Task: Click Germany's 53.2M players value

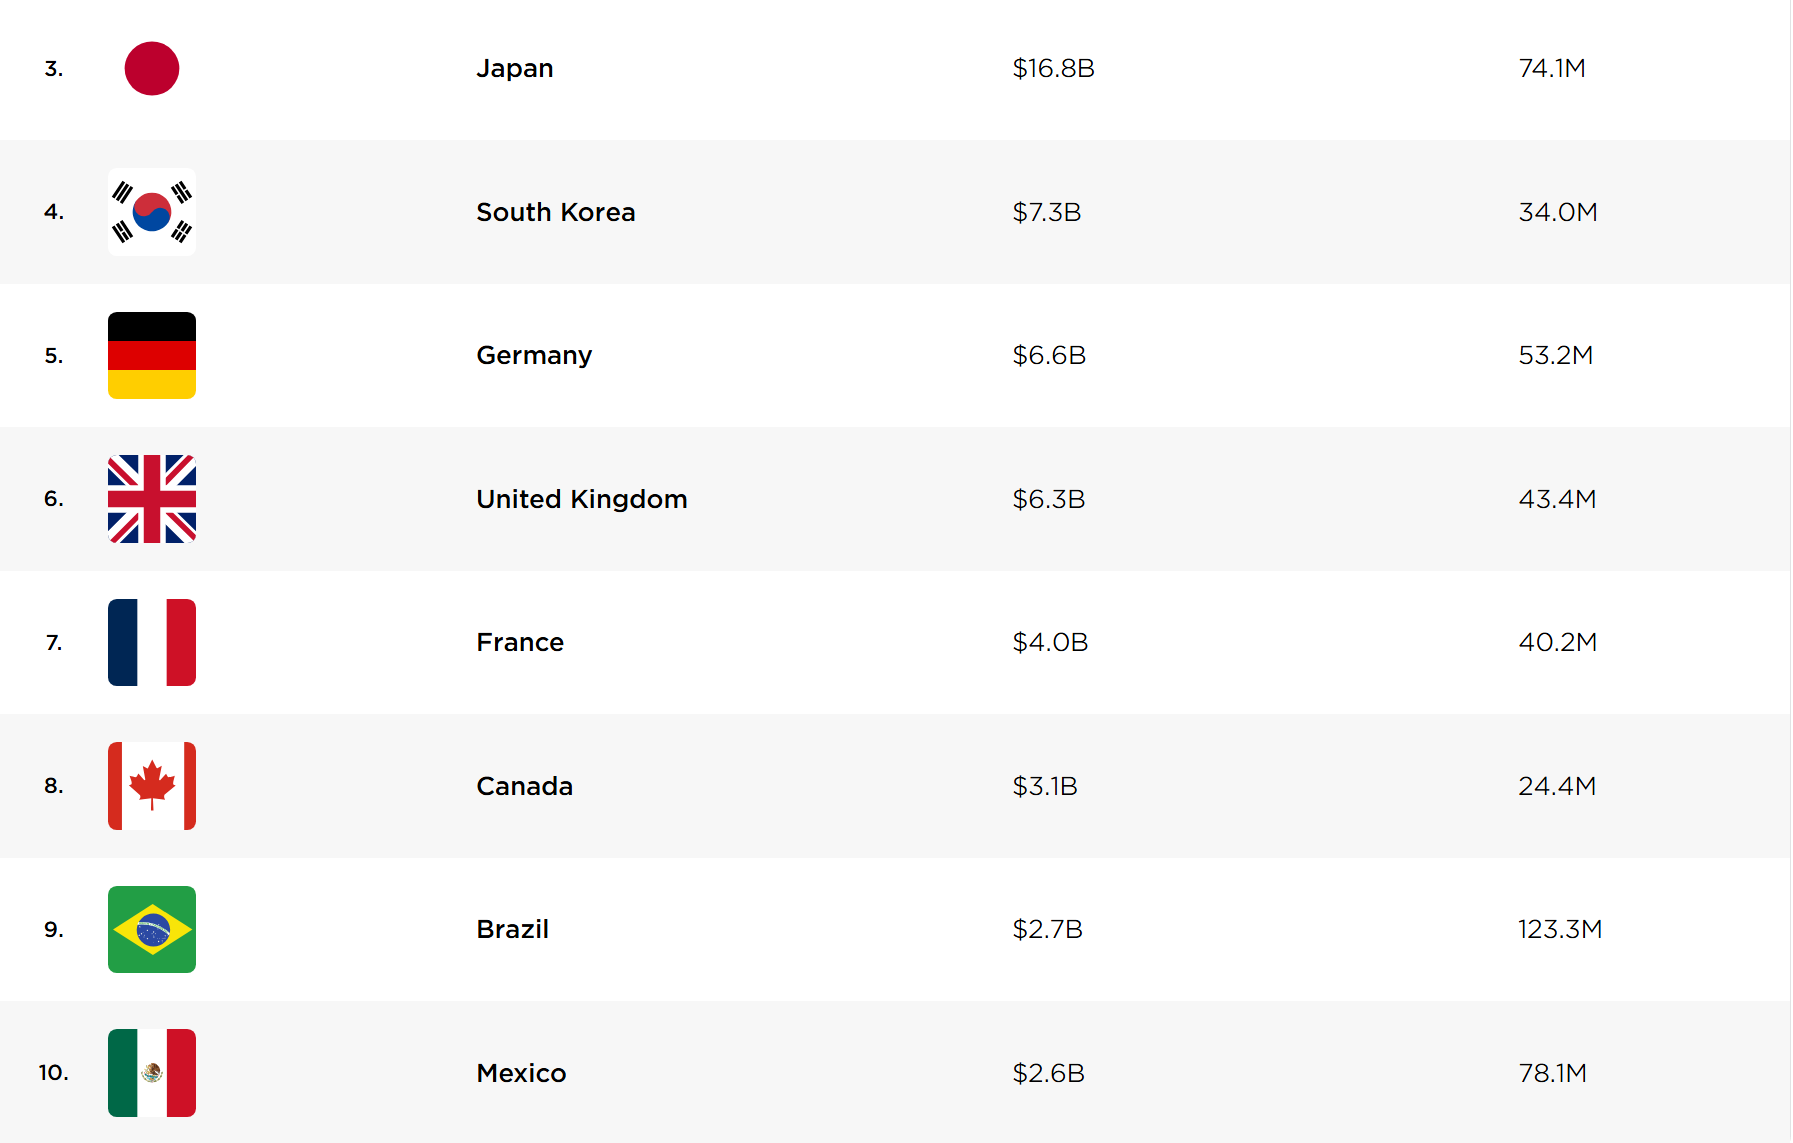Action: (x=1556, y=355)
